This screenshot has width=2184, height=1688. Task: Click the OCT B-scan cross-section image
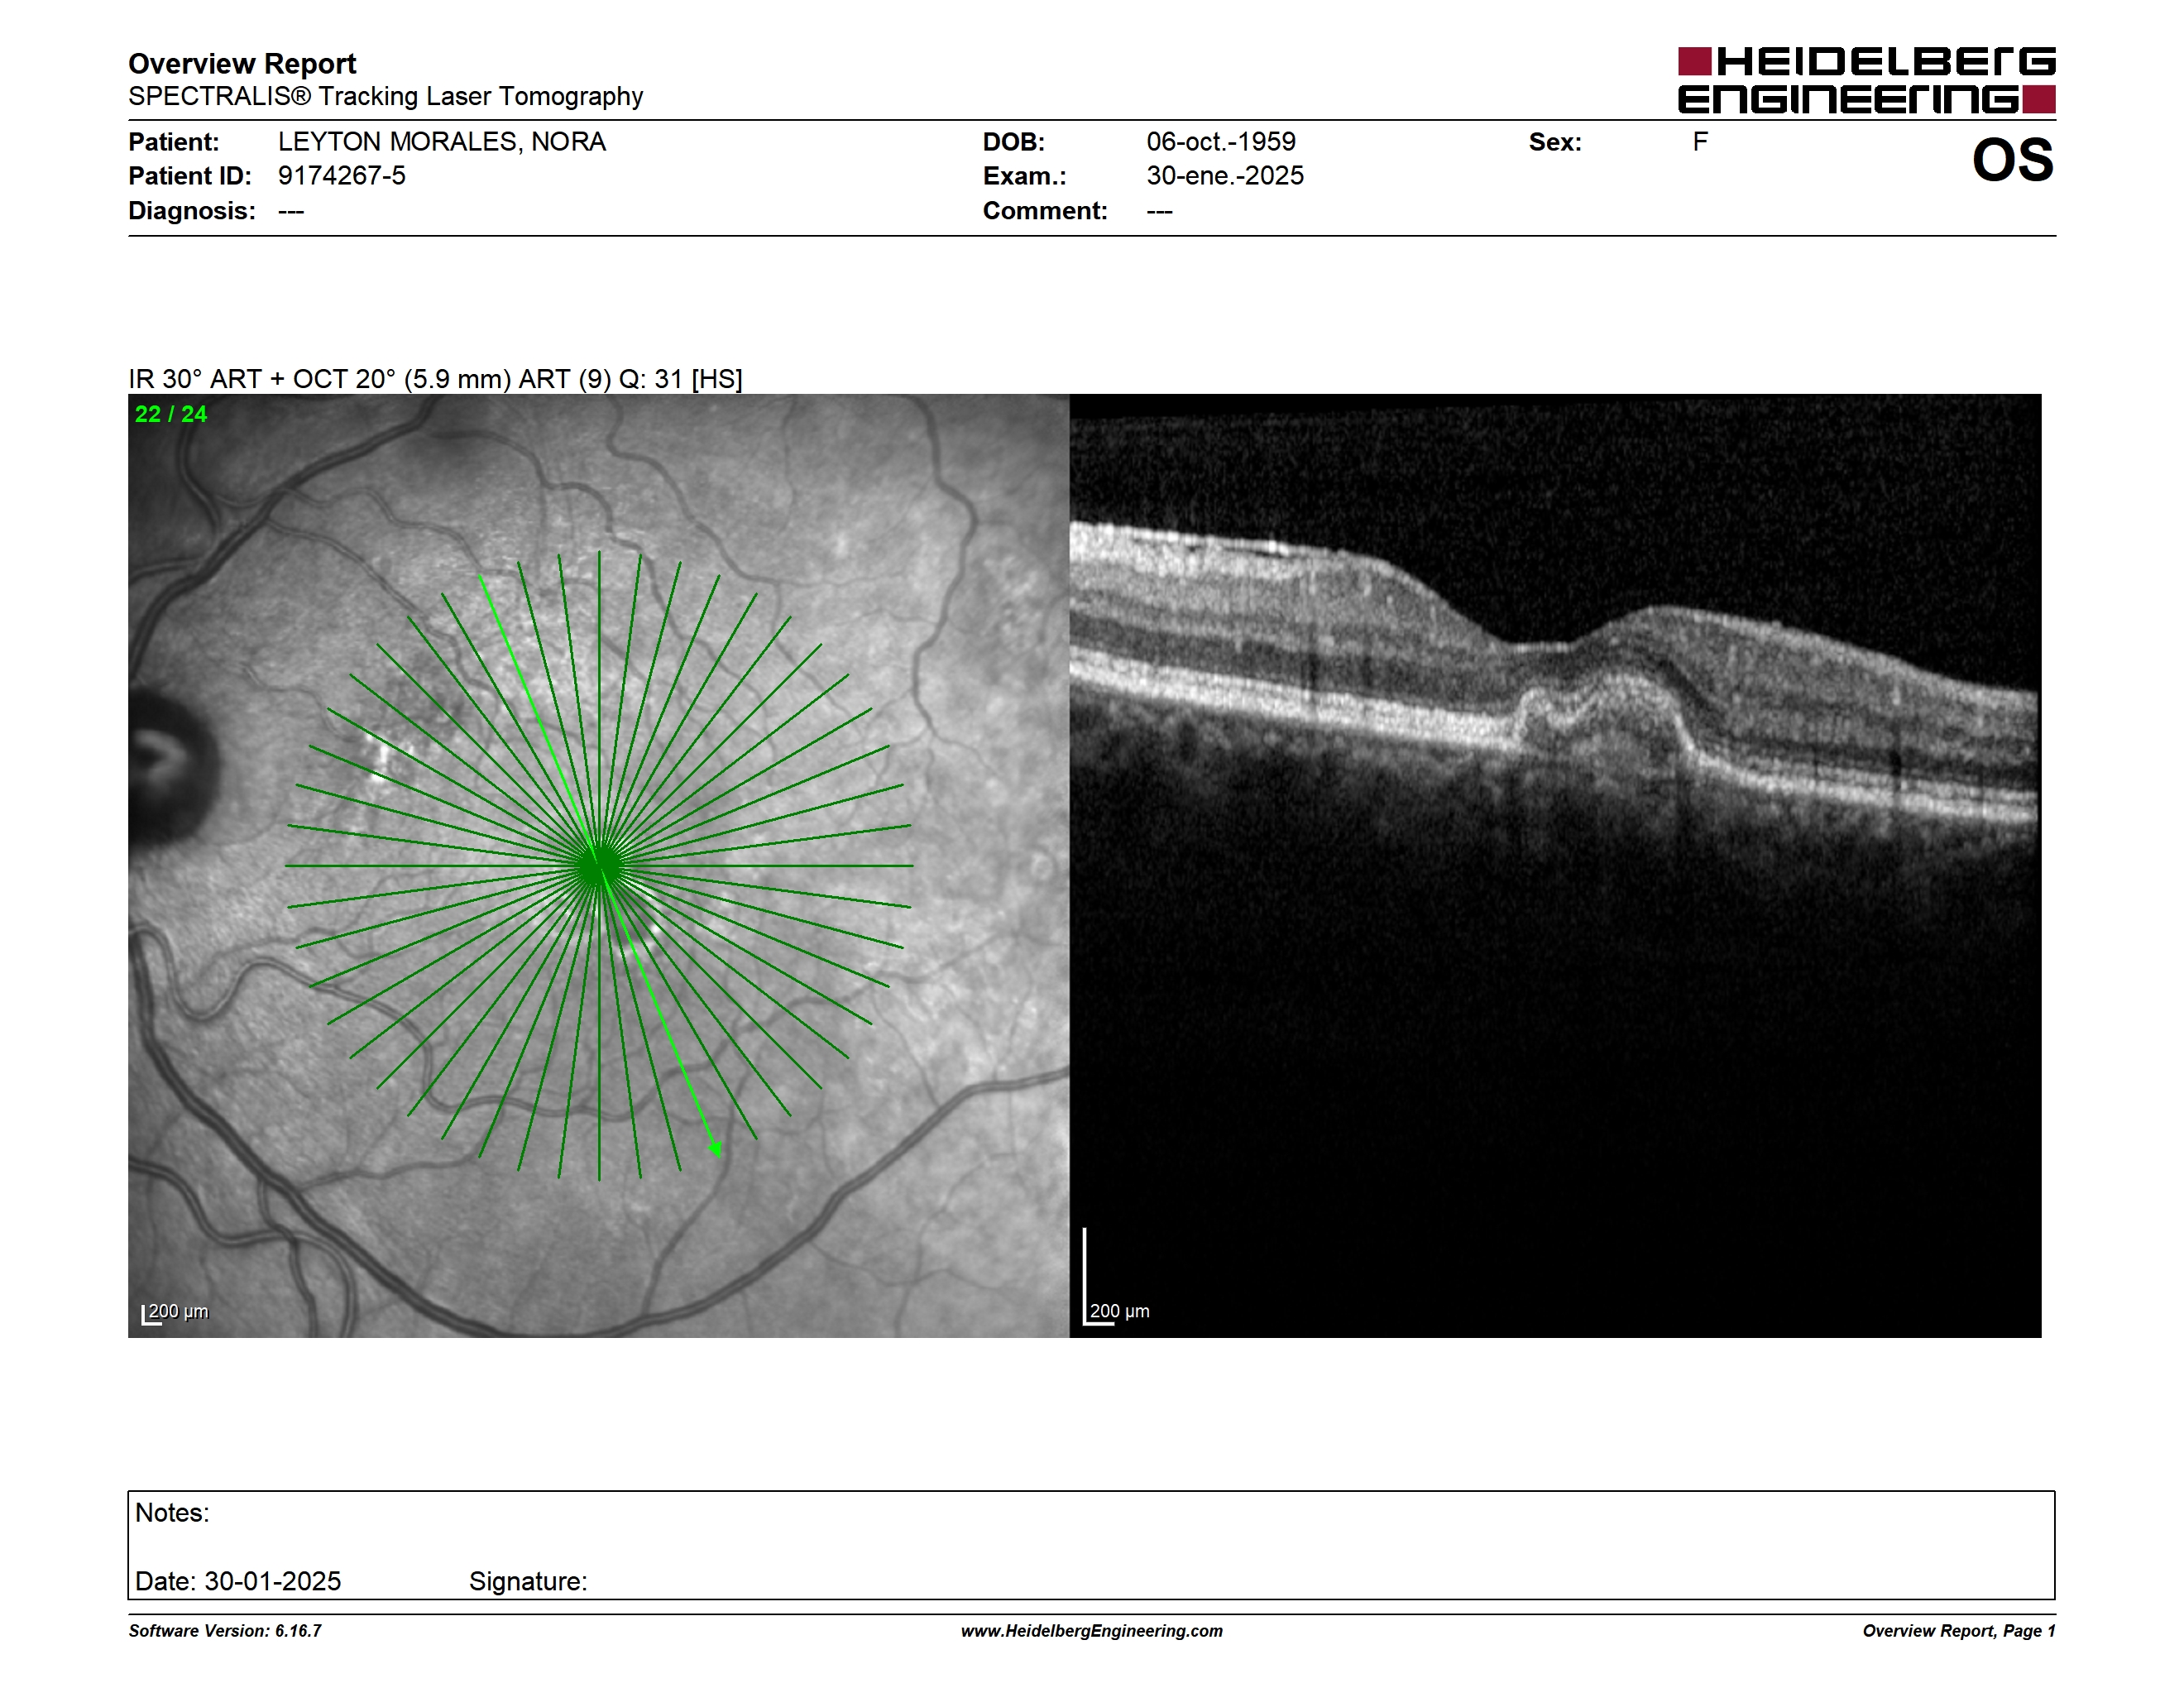click(x=1555, y=865)
